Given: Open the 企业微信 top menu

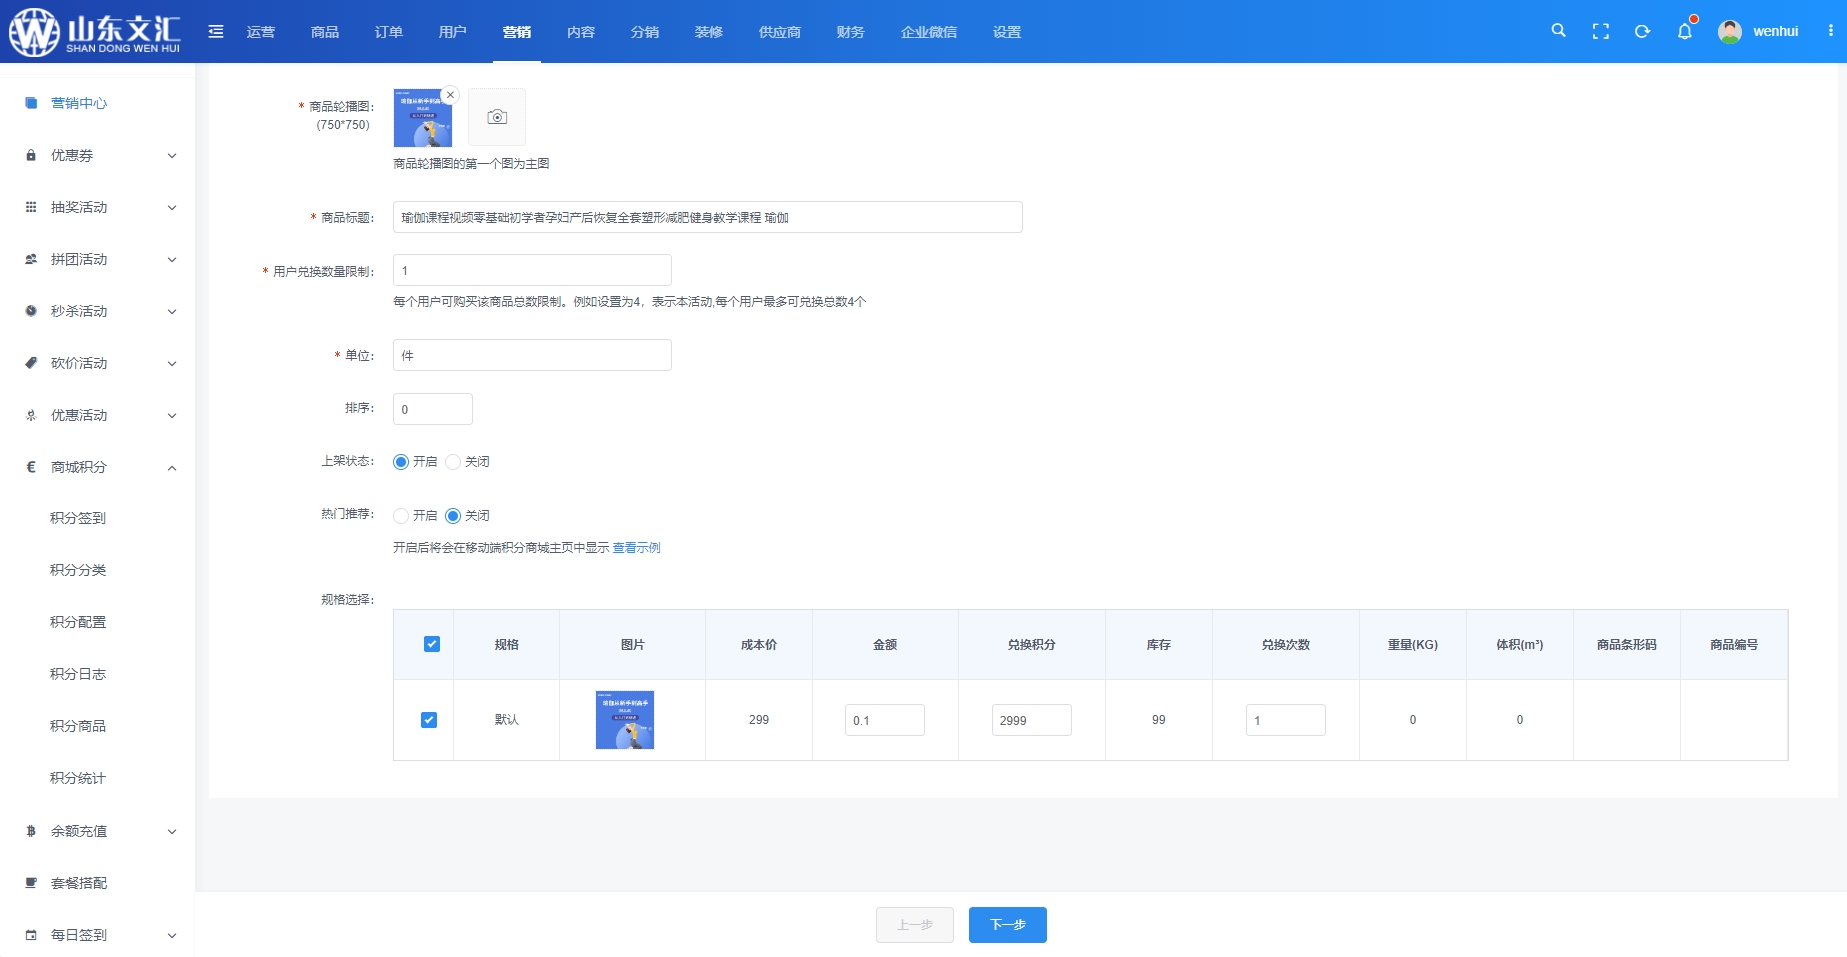Looking at the screenshot, I should pyautogui.click(x=929, y=32).
